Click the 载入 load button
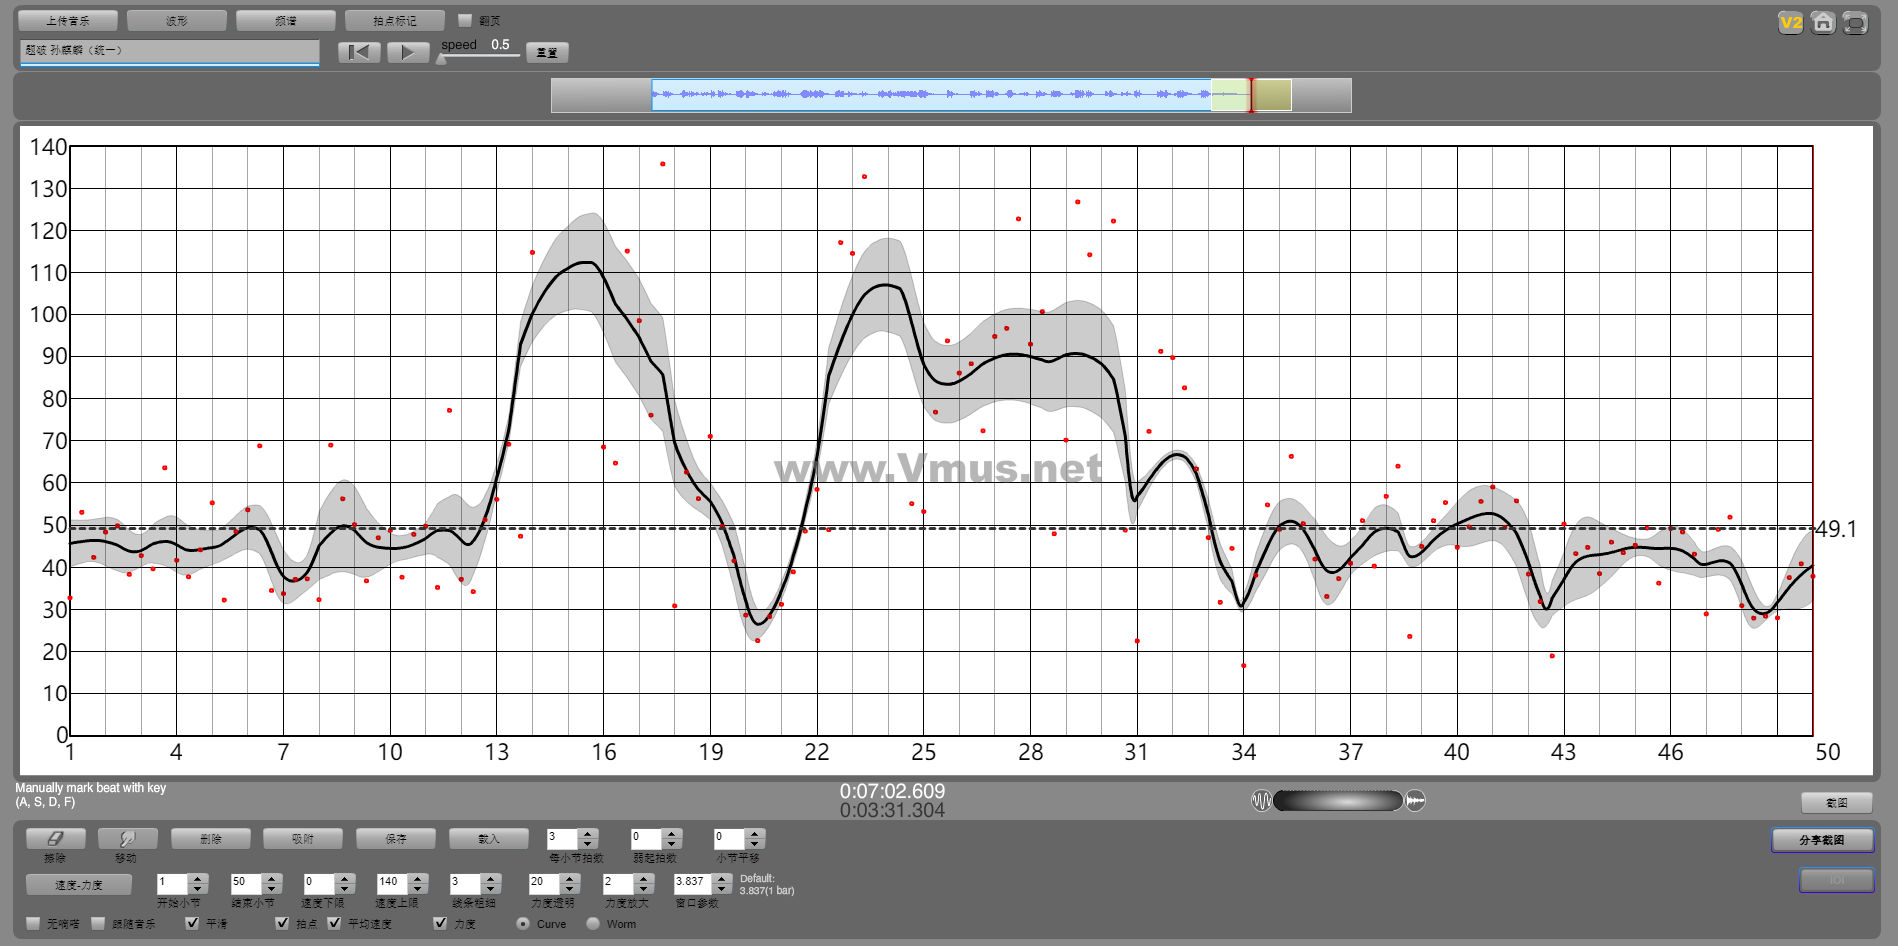 489,839
